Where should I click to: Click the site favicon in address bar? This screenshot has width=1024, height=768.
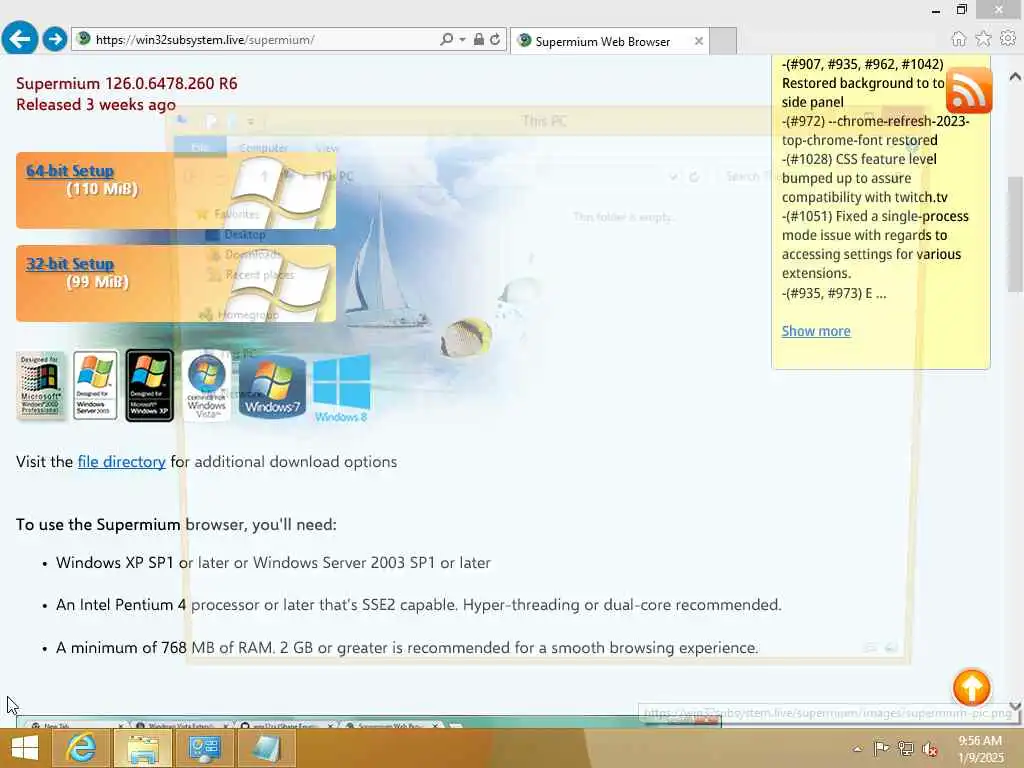pyautogui.click(x=84, y=39)
